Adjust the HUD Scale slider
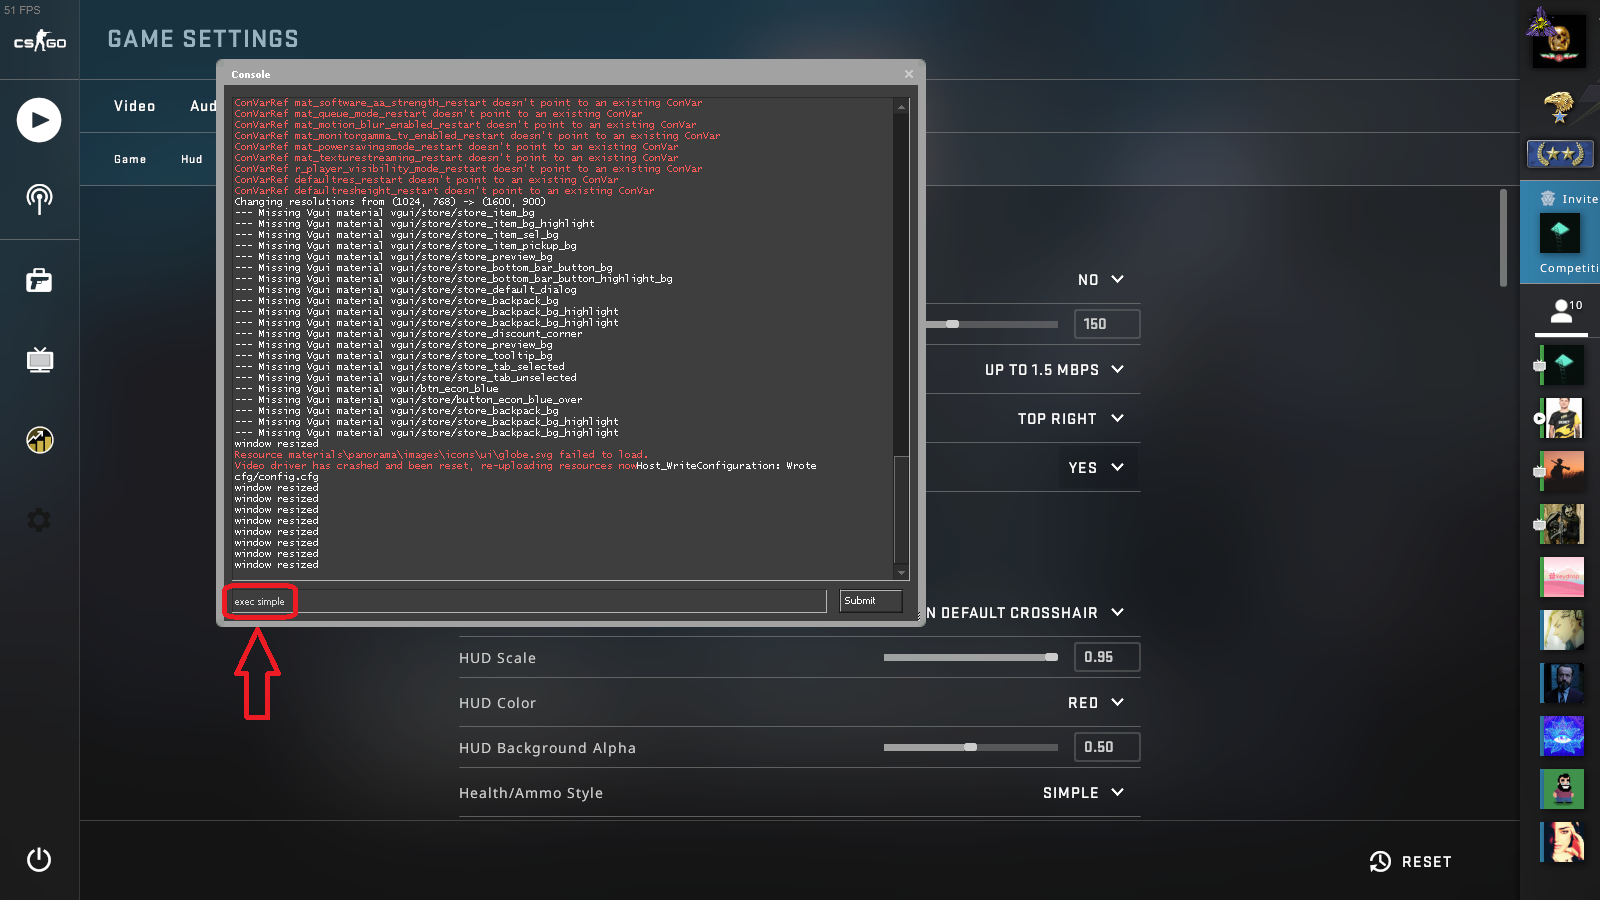1600x900 pixels. click(971, 657)
